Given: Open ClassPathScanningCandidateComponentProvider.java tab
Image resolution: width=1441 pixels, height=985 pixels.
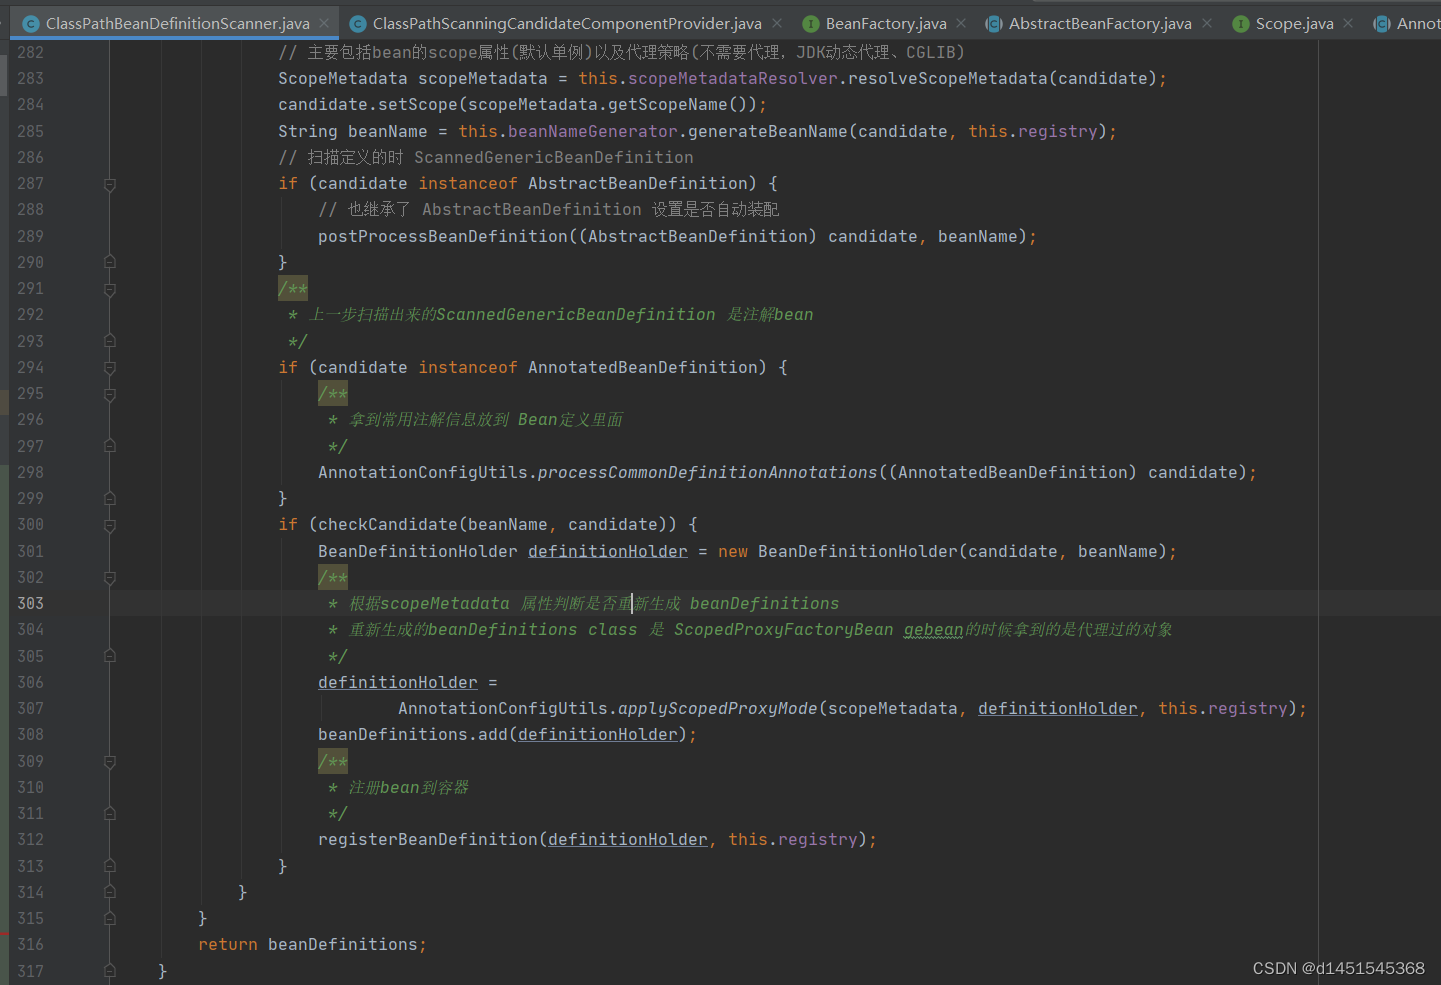Looking at the screenshot, I should point(567,23).
